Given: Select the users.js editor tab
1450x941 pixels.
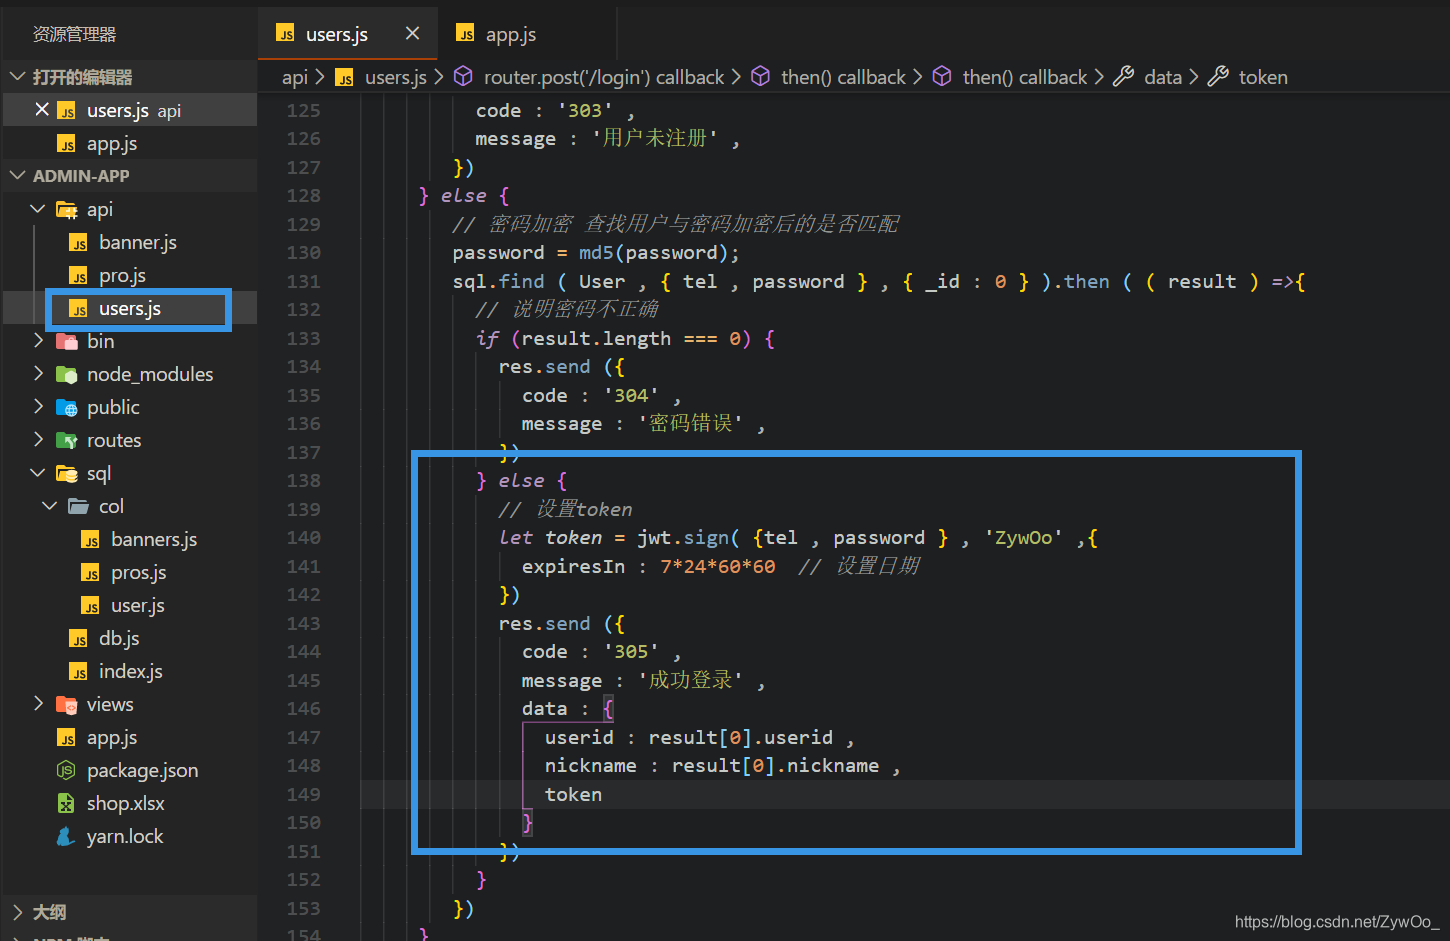Looking at the screenshot, I should pyautogui.click(x=337, y=34).
